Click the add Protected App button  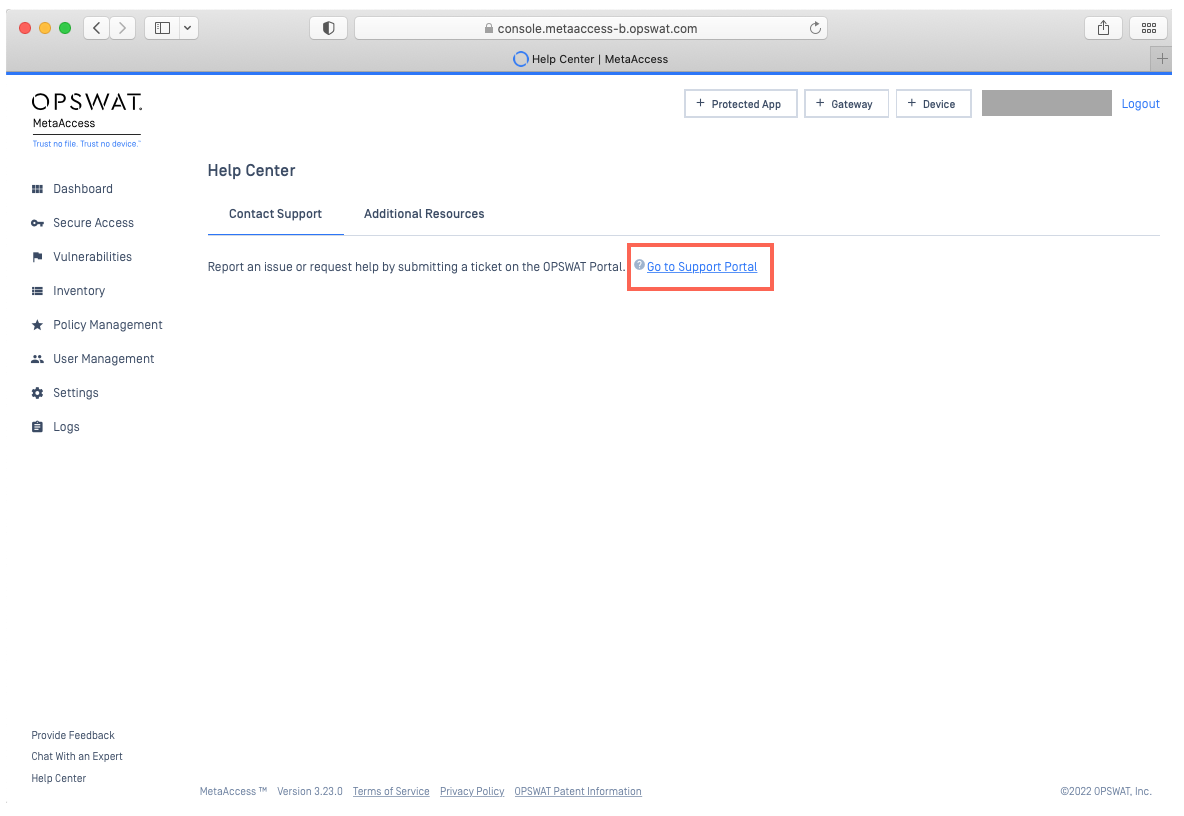click(740, 103)
